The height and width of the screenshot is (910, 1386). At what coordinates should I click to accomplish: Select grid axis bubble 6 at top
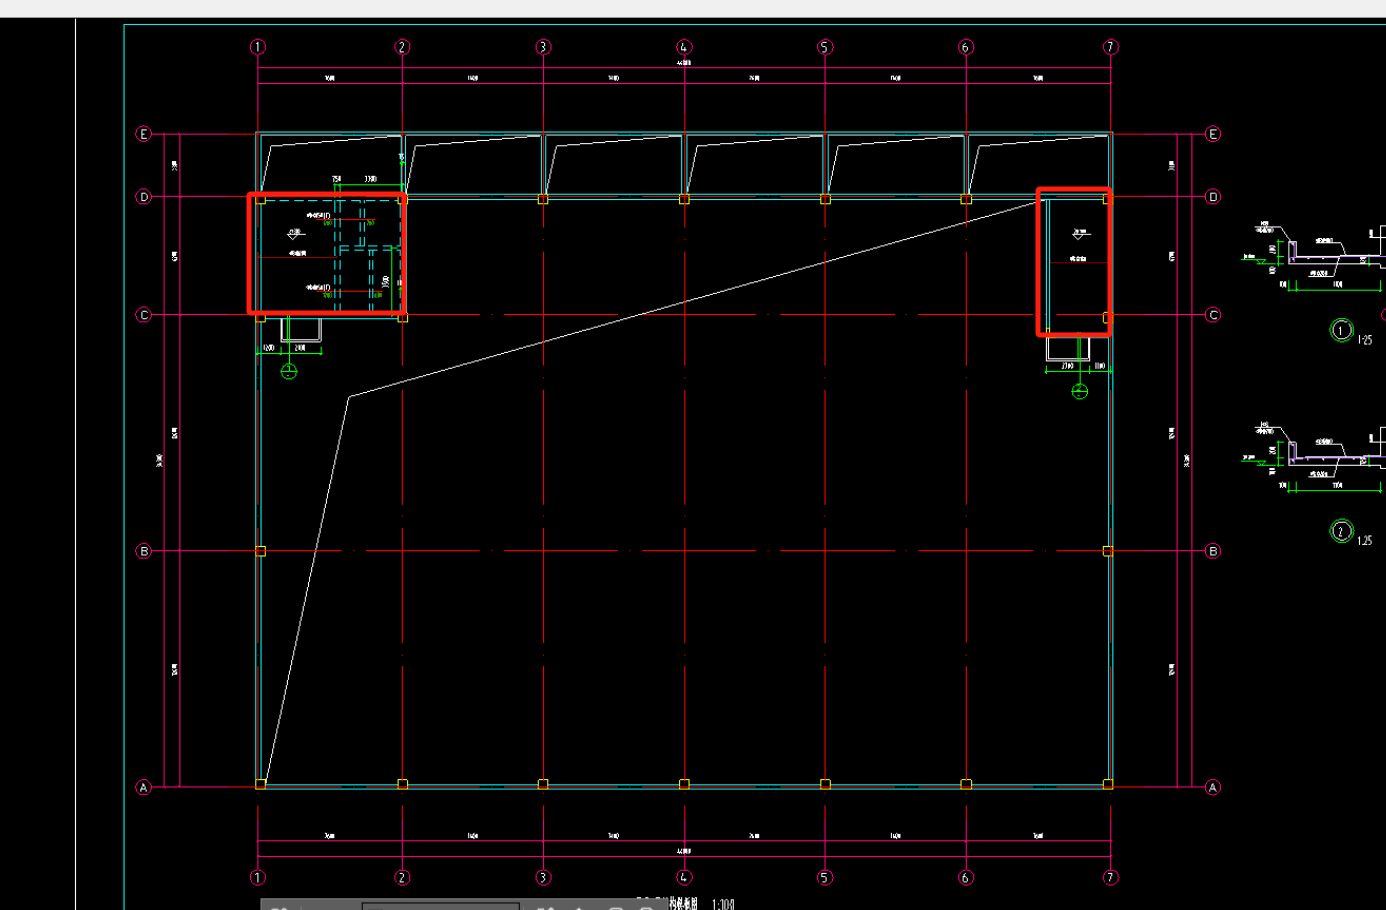pyautogui.click(x=966, y=47)
